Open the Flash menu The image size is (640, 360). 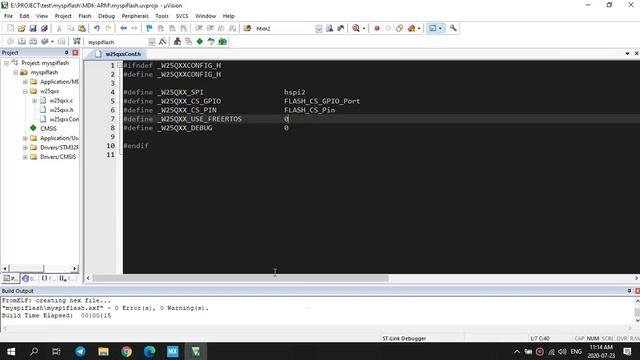[85, 16]
